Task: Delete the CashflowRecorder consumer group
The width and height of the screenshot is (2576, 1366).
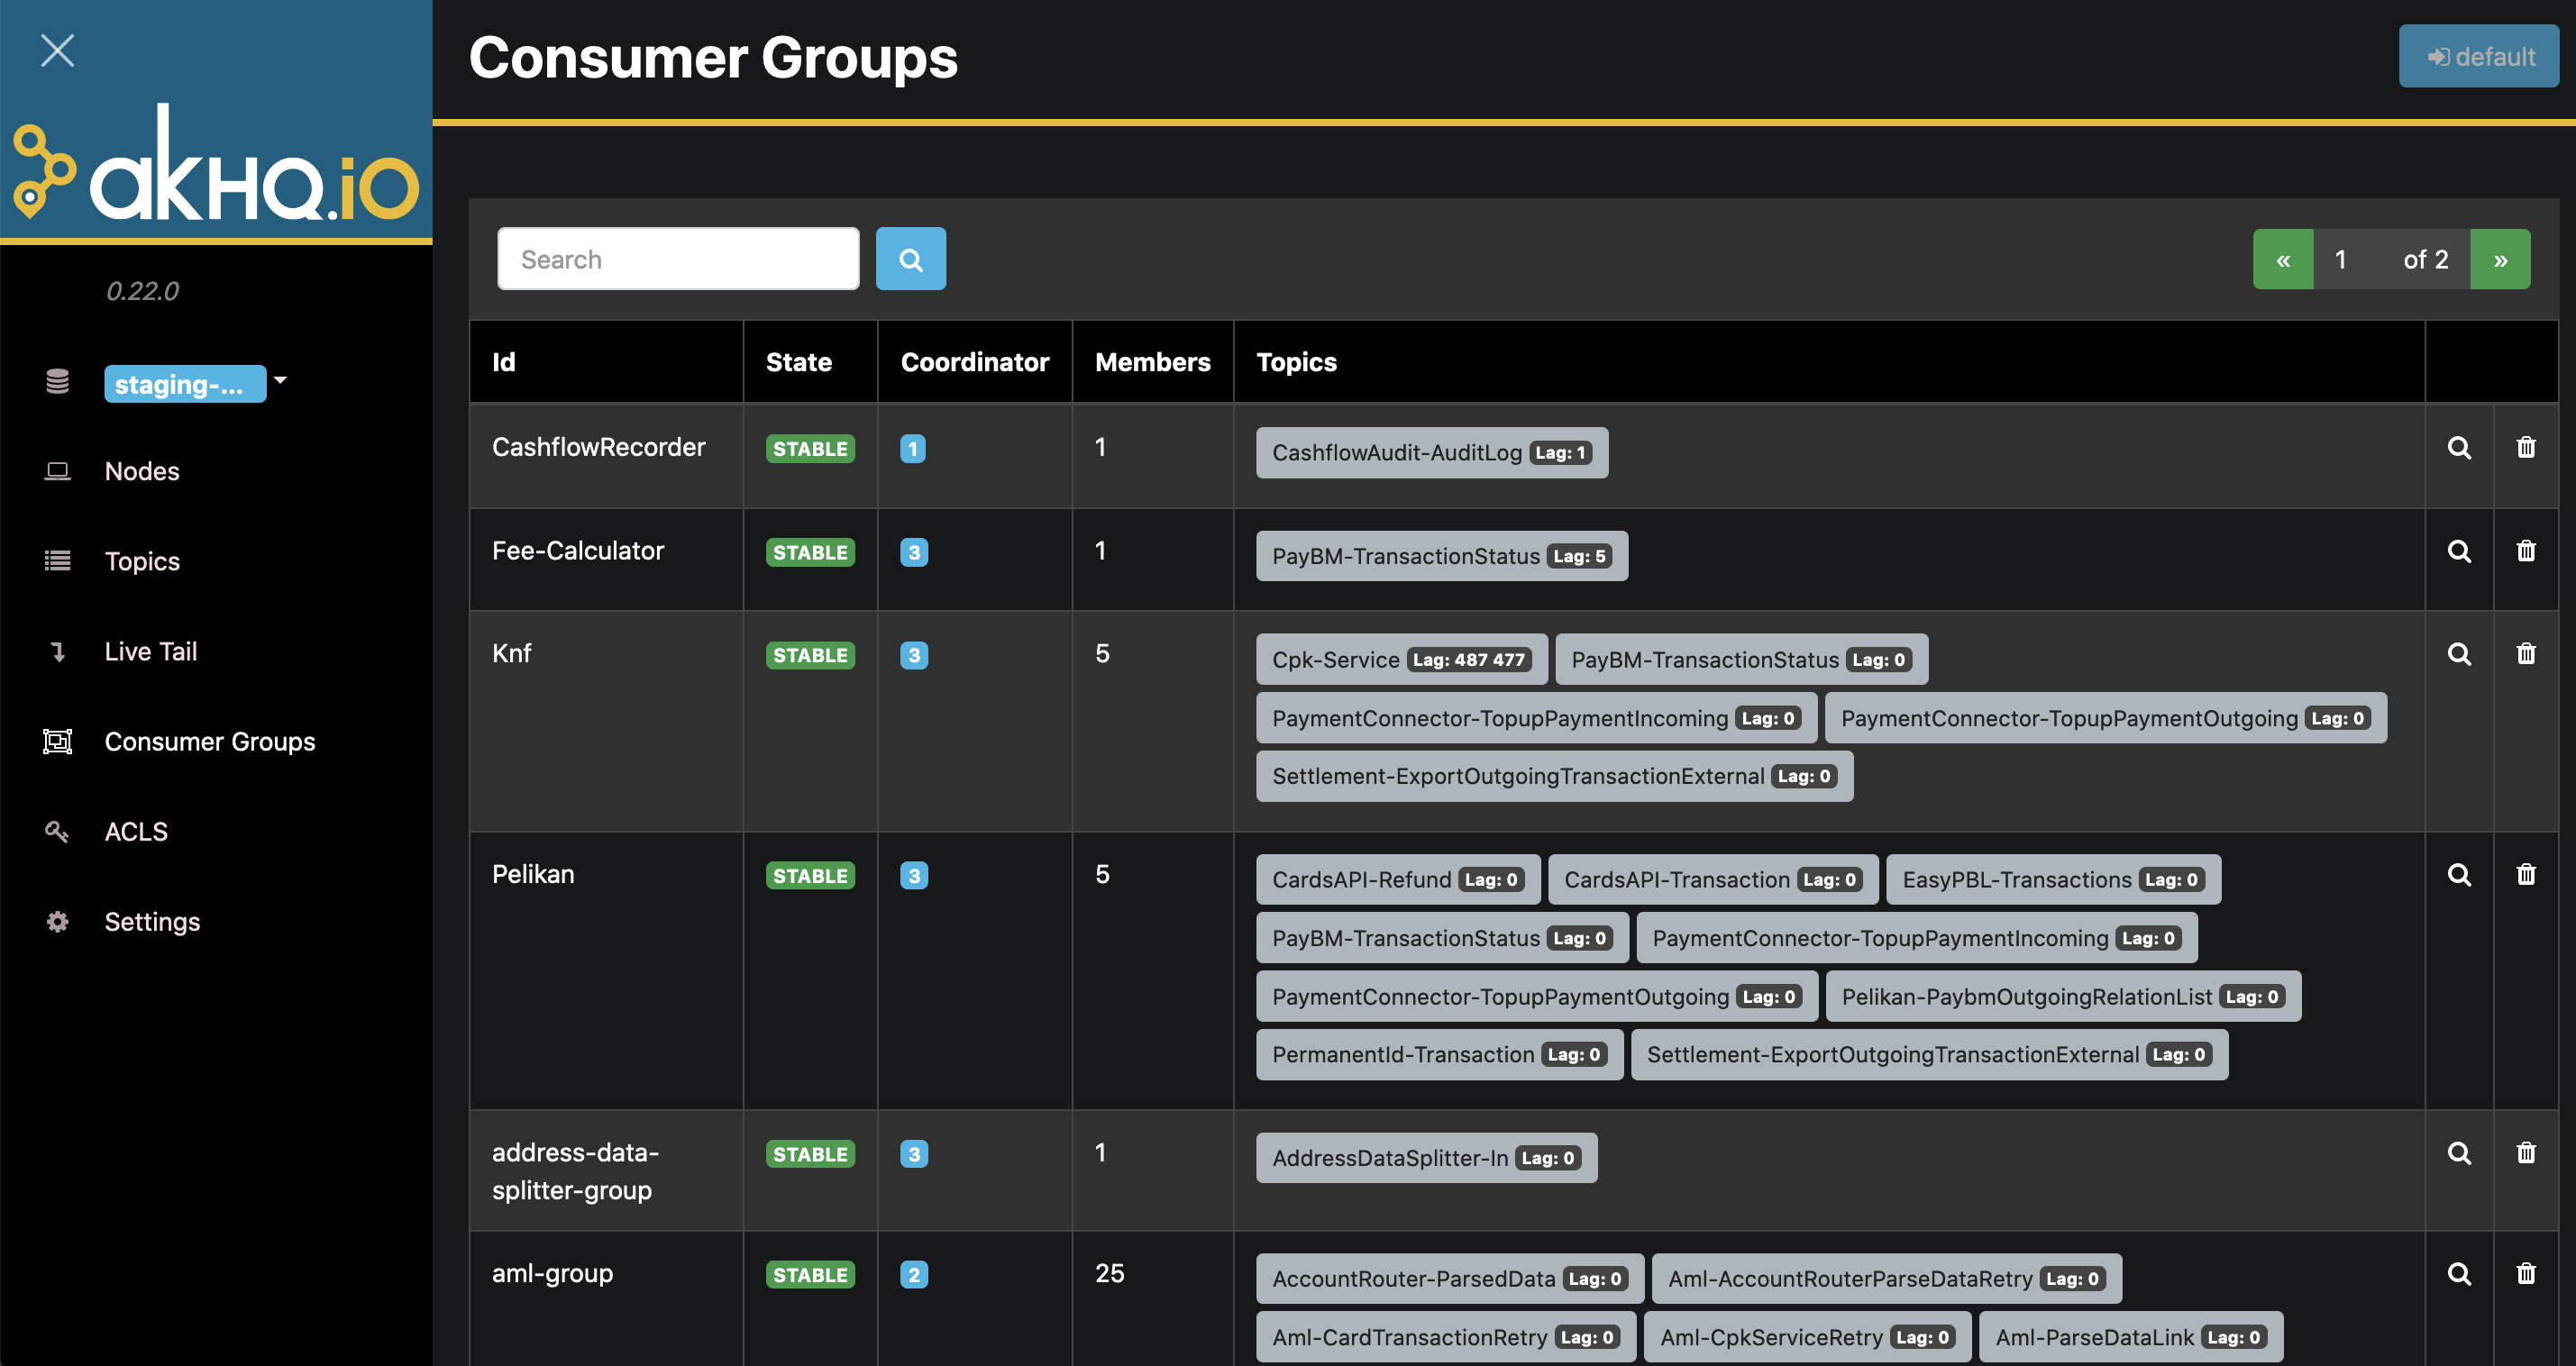Action: (2525, 448)
